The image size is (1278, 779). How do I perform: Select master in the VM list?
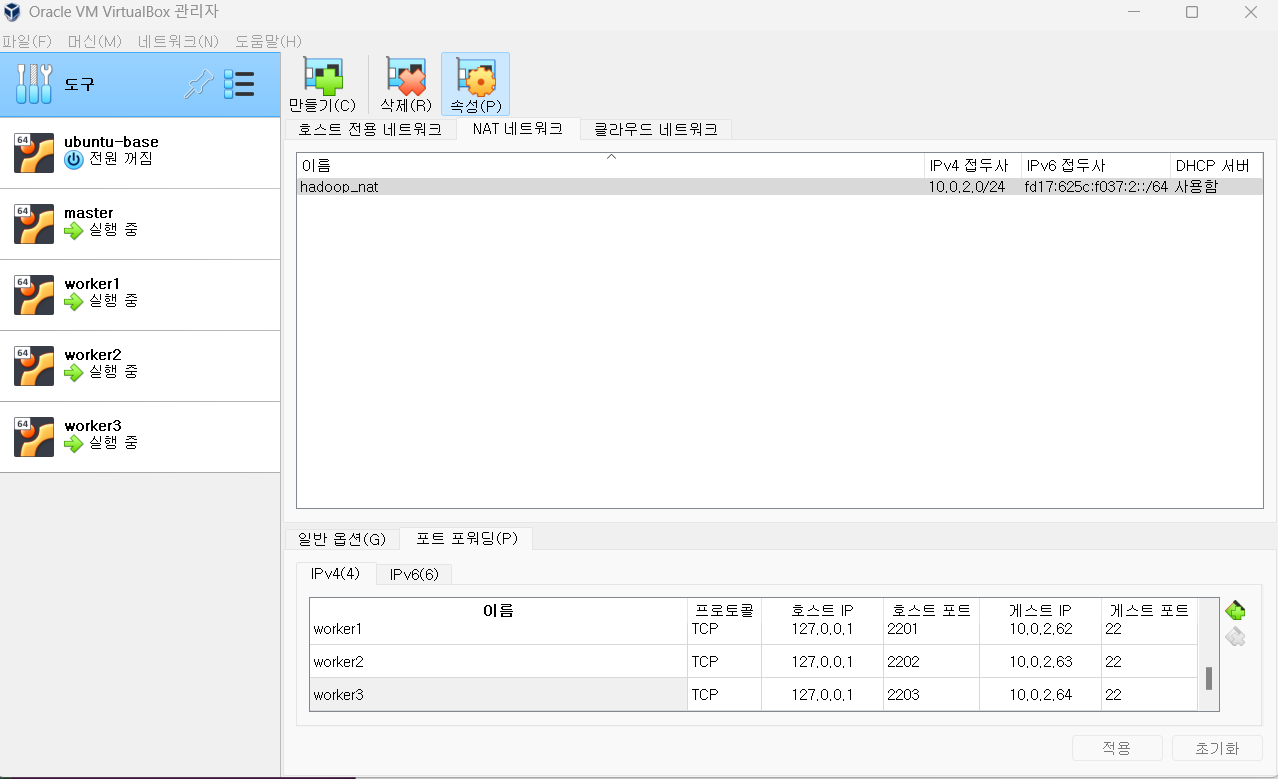point(140,224)
